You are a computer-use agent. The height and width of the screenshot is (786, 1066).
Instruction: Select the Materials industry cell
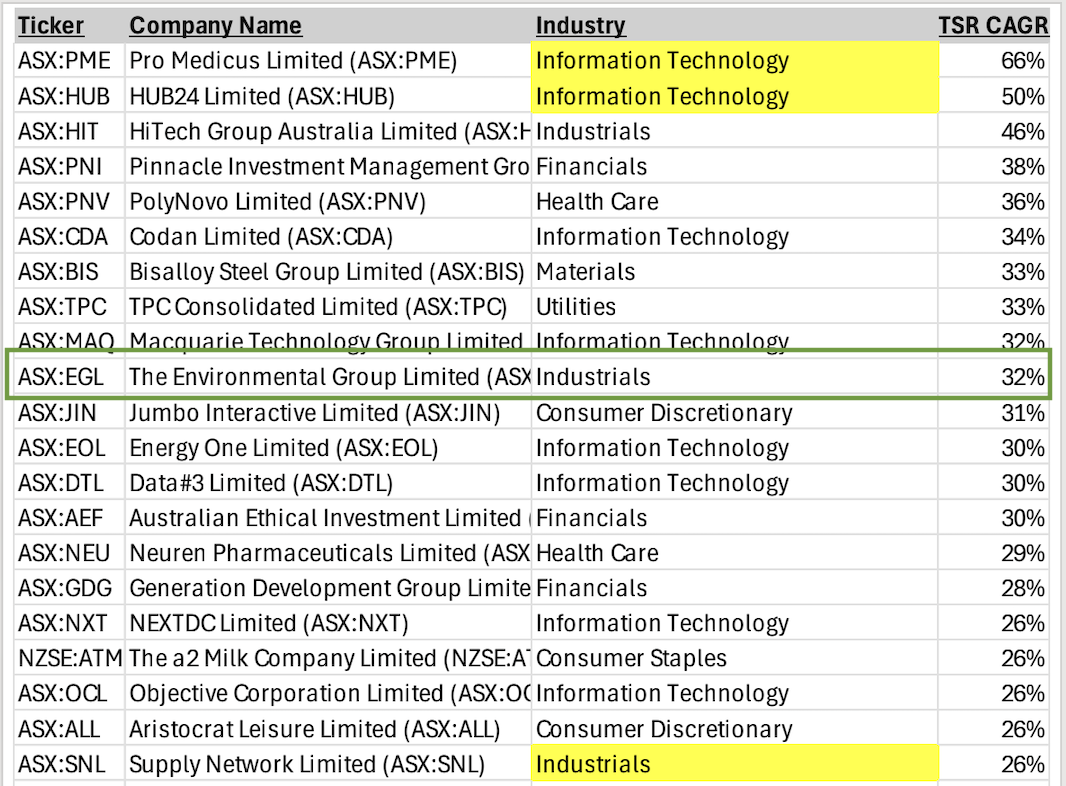pos(585,272)
